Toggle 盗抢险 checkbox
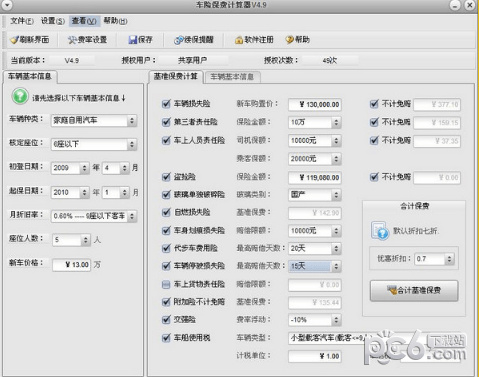The height and width of the screenshot is (377, 479). click(166, 177)
